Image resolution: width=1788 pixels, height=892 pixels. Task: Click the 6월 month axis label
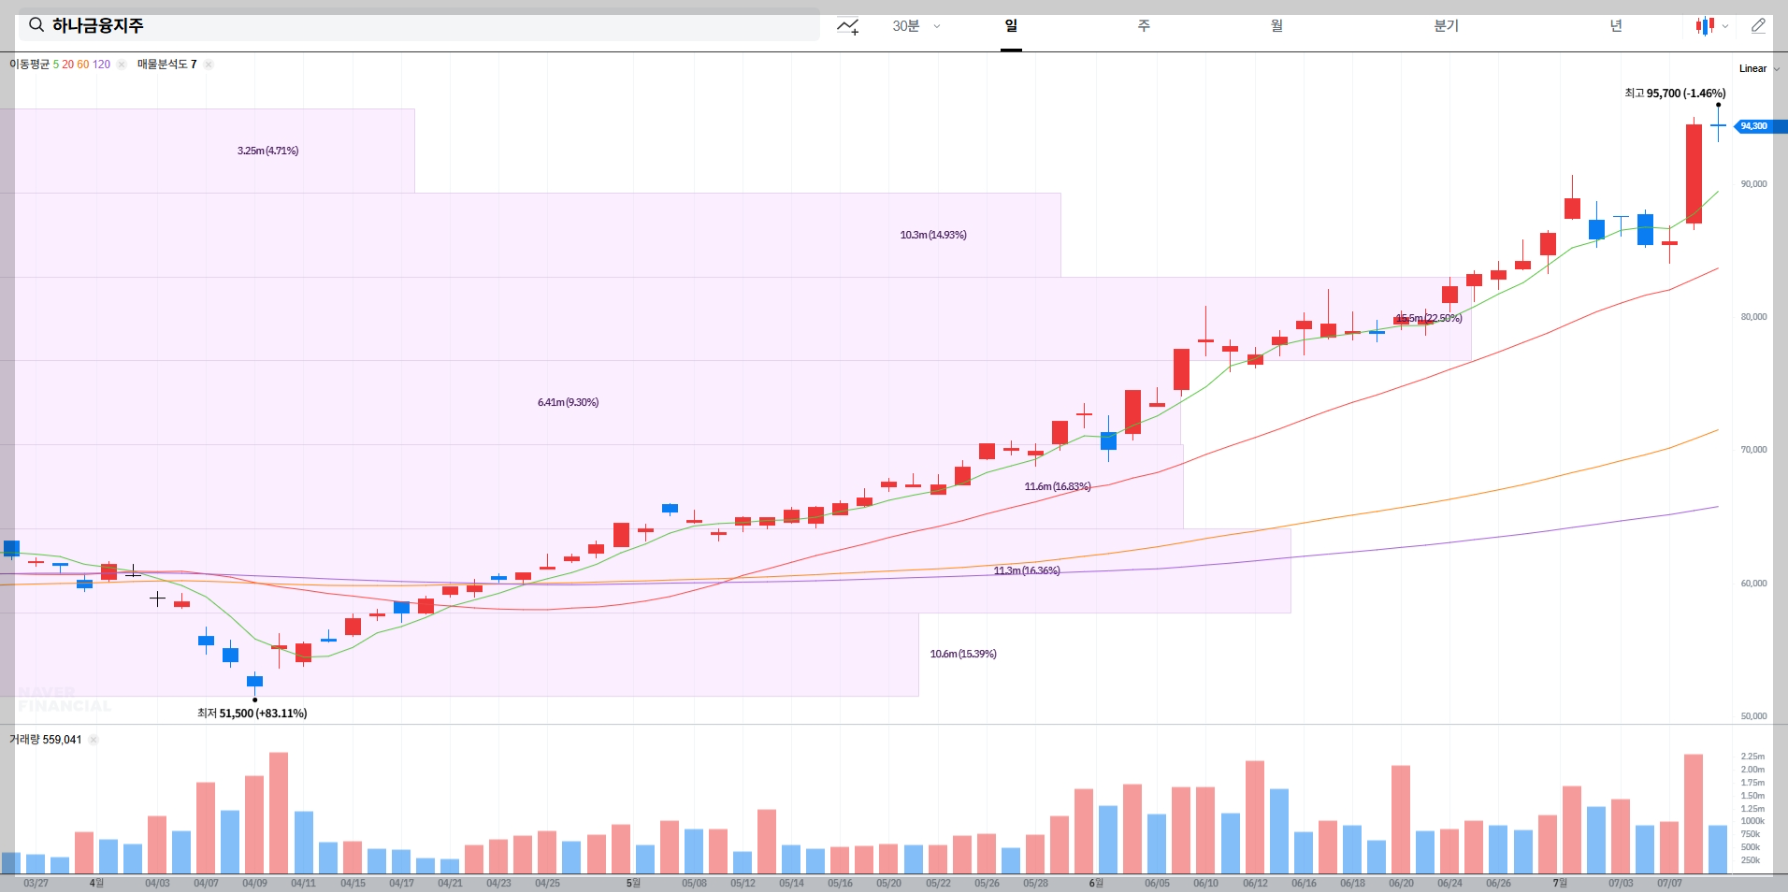tap(1096, 883)
